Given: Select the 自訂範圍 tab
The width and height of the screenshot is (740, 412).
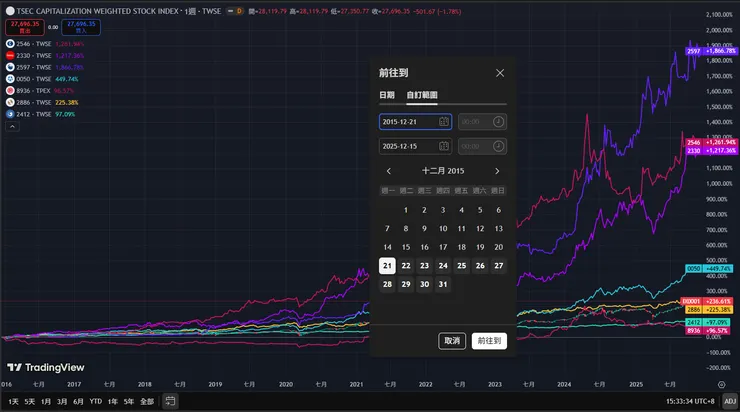Looking at the screenshot, I should (422, 95).
